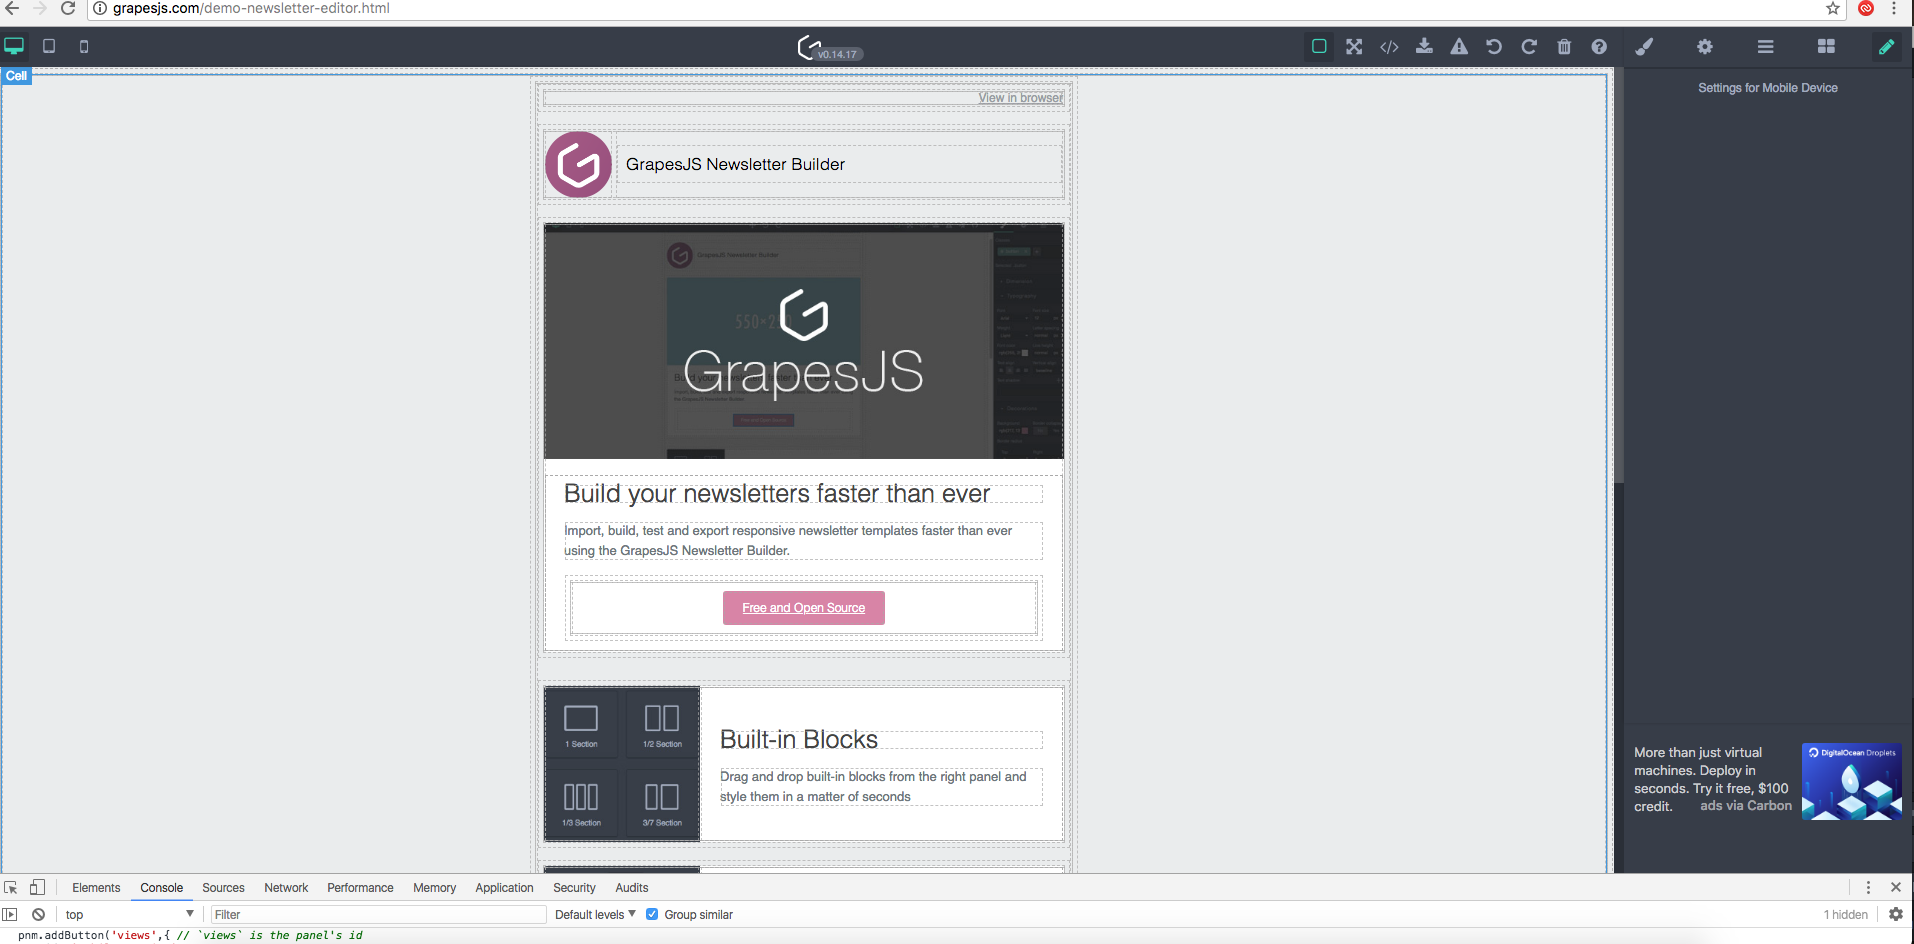This screenshot has width=1914, height=944.
Task: Switch to DevTools Sources tab
Action: point(223,888)
